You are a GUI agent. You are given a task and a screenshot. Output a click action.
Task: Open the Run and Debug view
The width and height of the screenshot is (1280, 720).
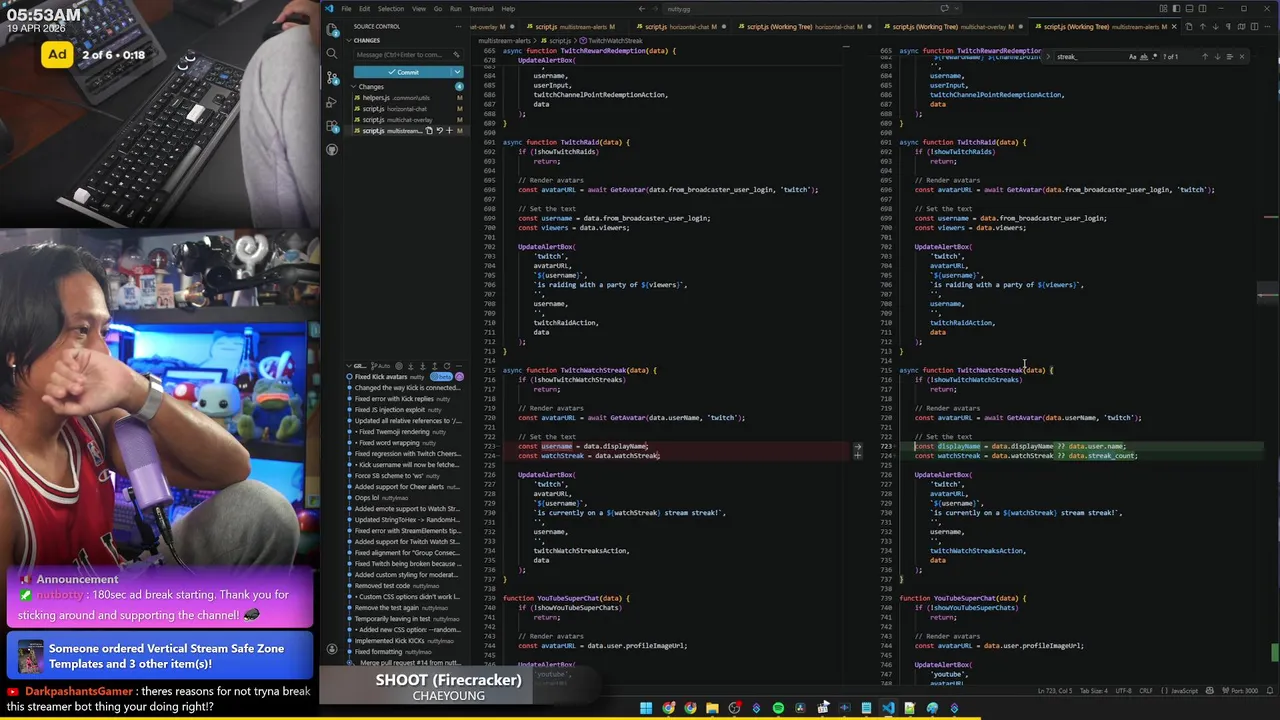pyautogui.click(x=332, y=102)
